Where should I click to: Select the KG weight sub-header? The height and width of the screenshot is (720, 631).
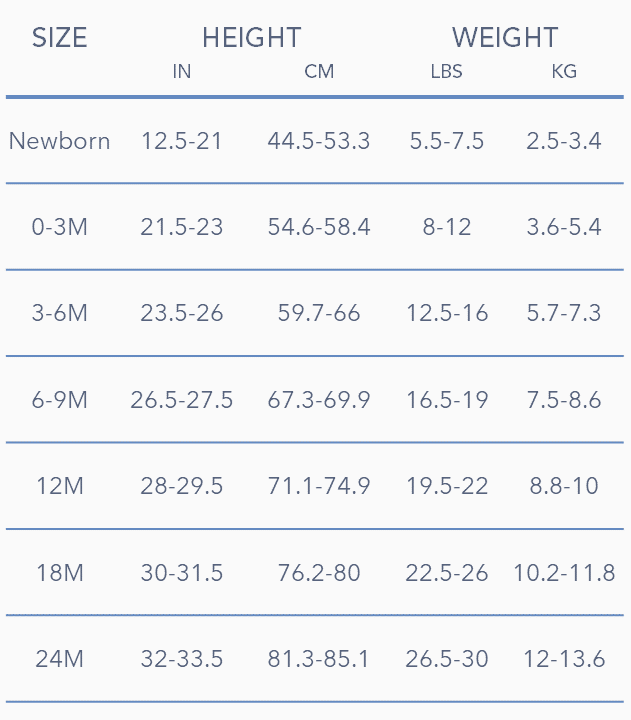point(564,72)
